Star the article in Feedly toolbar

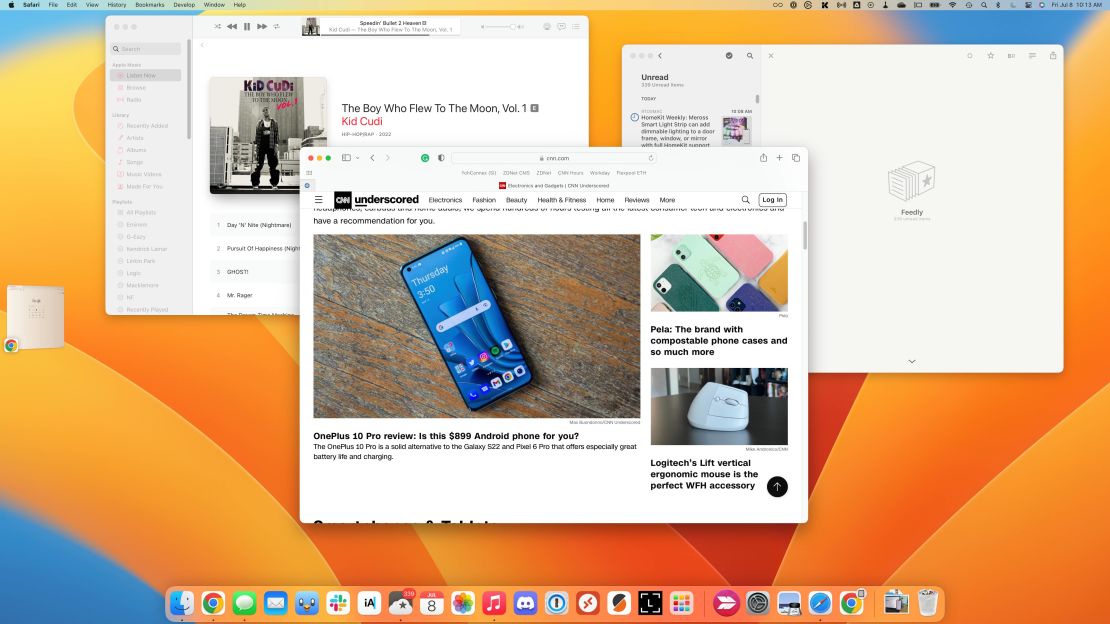click(x=990, y=55)
